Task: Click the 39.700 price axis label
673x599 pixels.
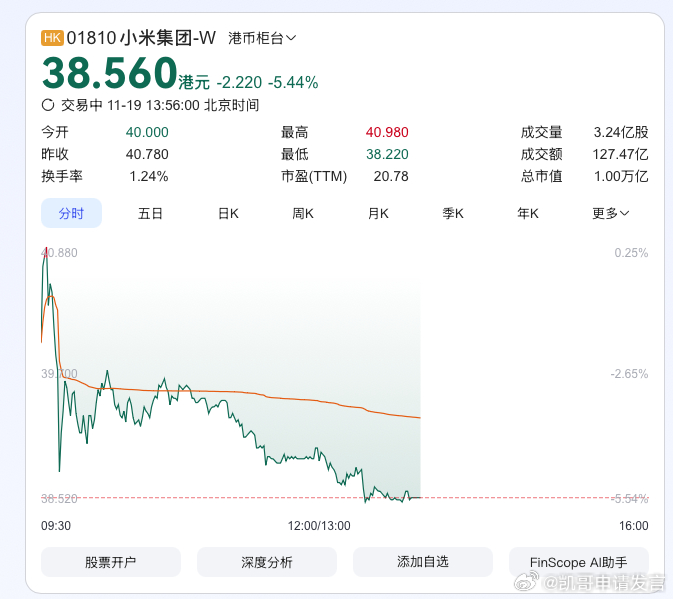Action: click(x=59, y=374)
